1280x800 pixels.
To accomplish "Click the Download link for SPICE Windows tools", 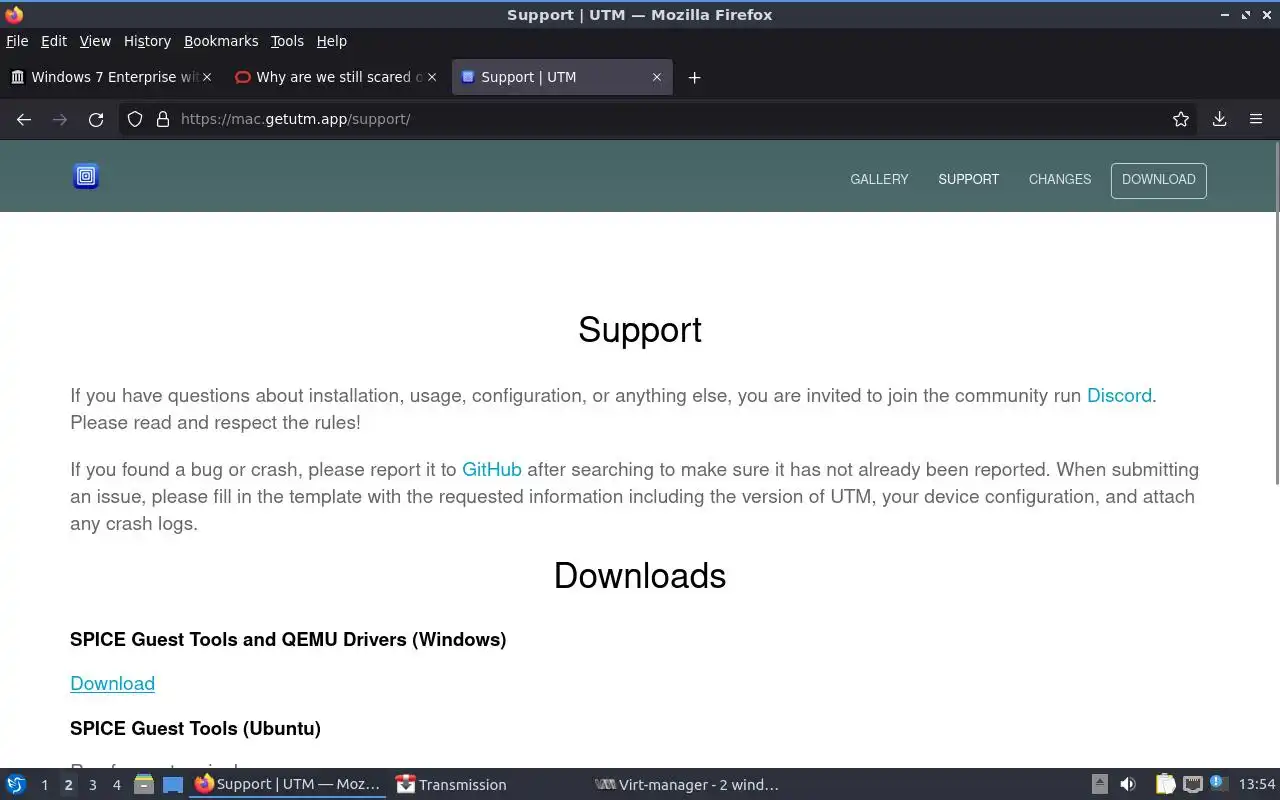I will [112, 684].
